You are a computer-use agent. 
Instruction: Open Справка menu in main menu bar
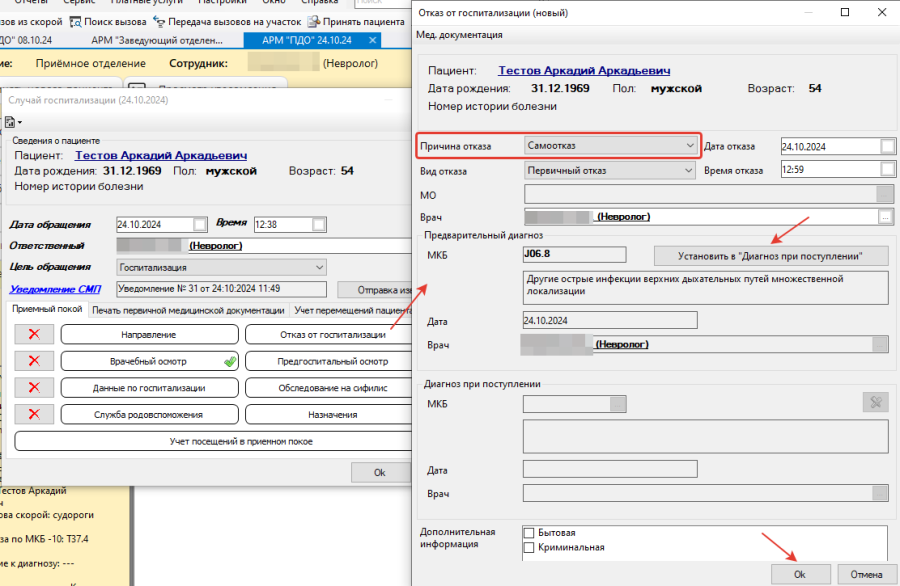tap(319, 2)
